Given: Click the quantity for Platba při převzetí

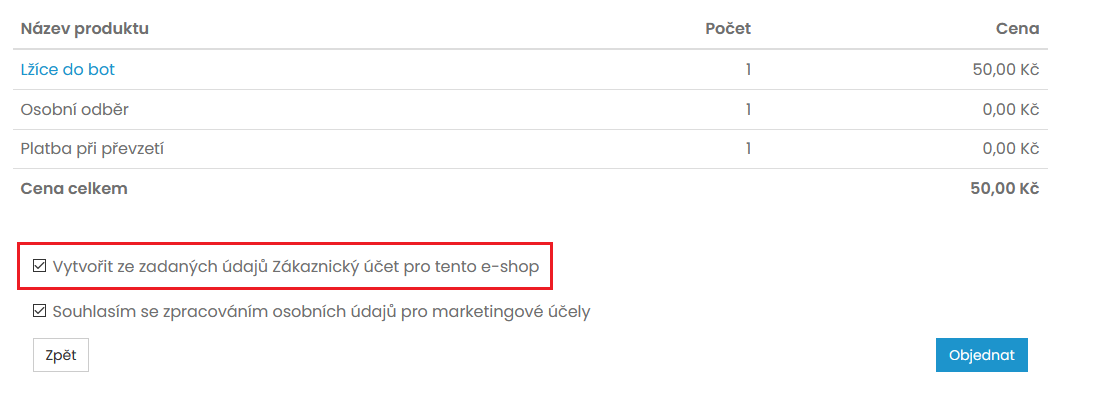Looking at the screenshot, I should 747,149.
